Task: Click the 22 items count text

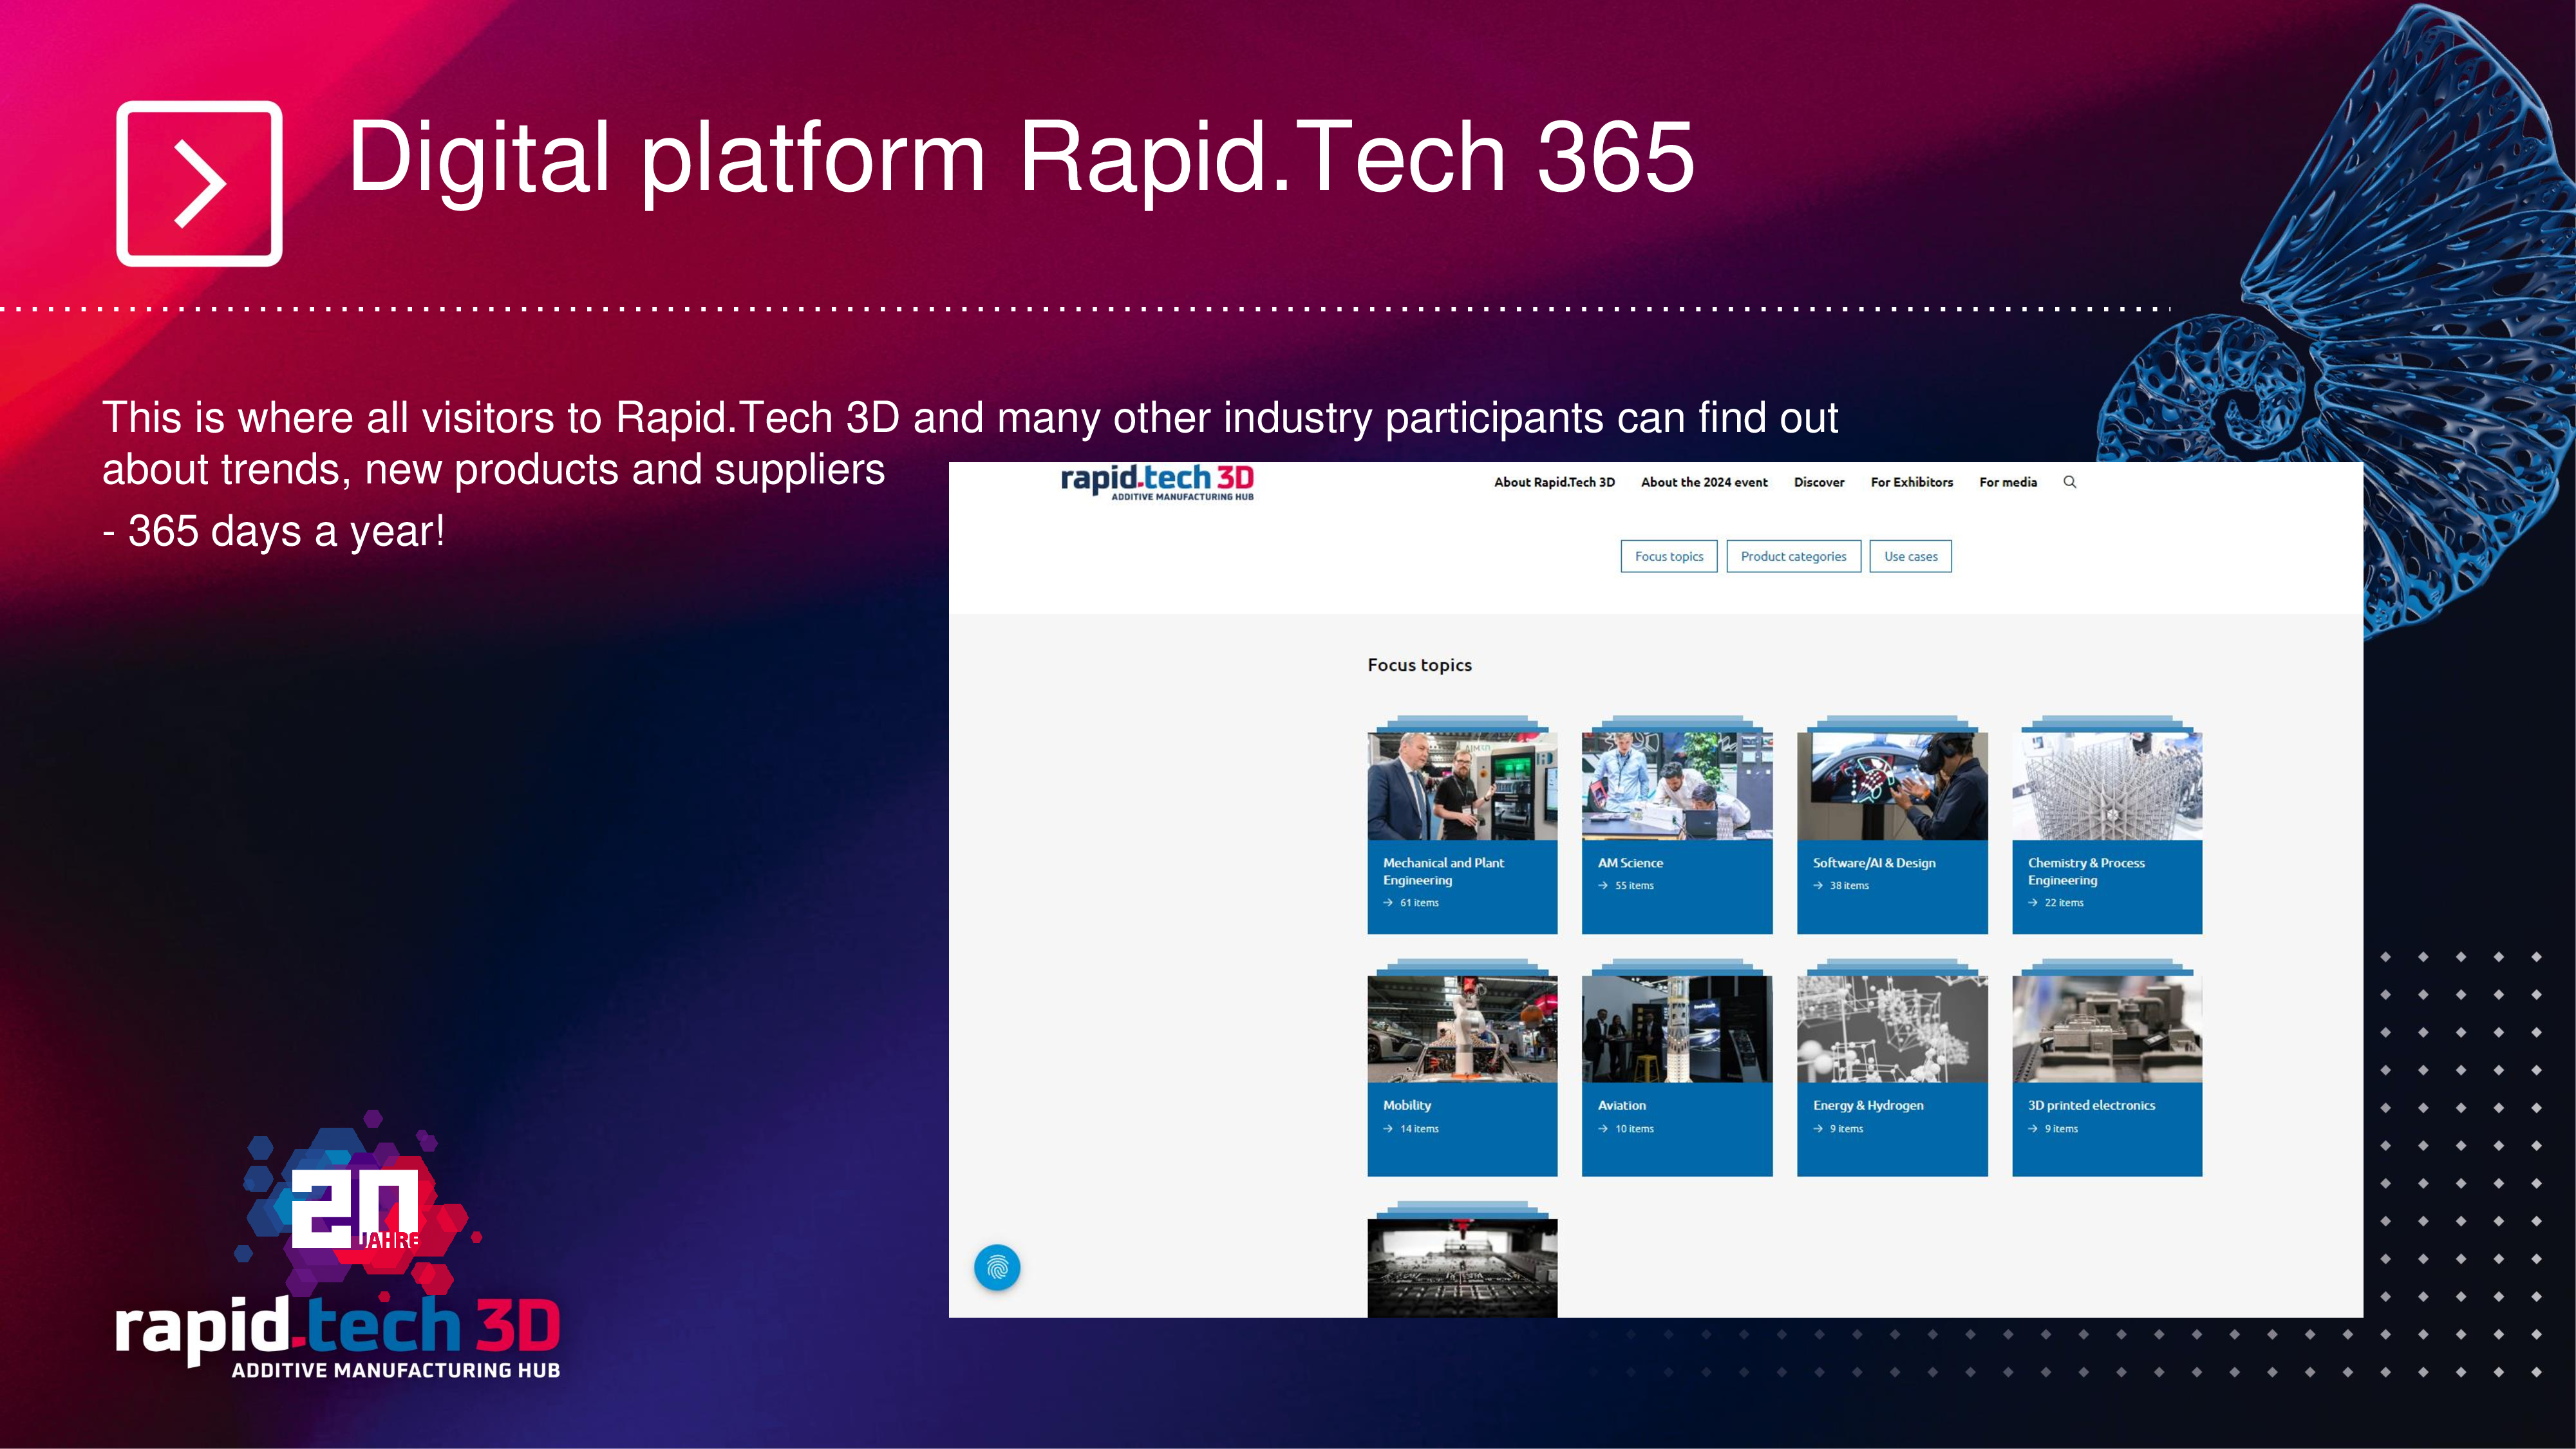Action: click(2064, 903)
